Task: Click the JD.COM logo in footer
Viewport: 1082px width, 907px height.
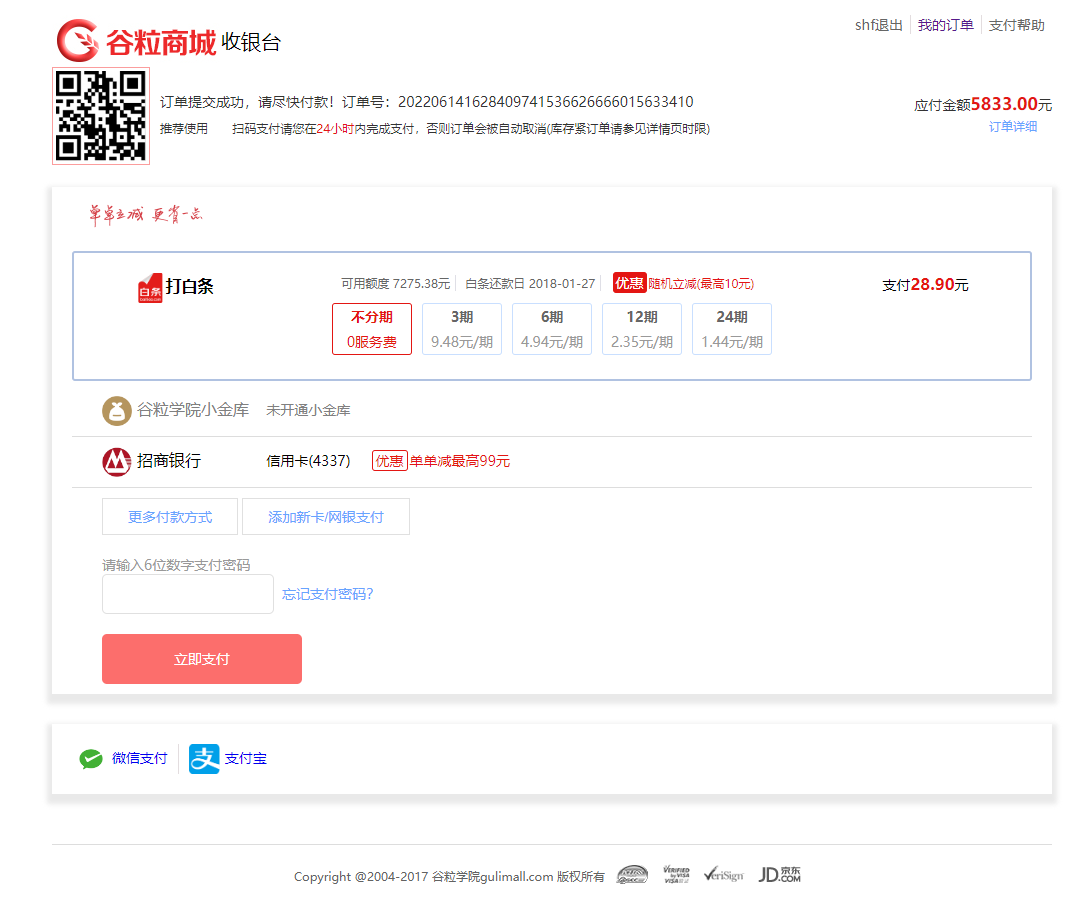Action: [x=780, y=875]
